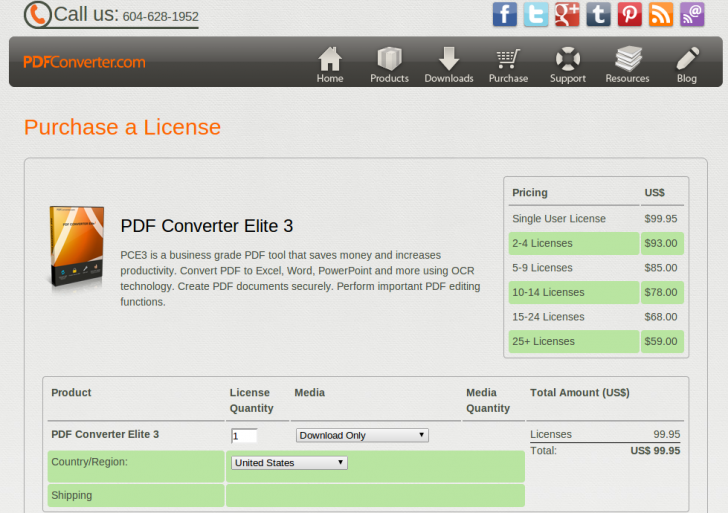Open the Resources navigation item

coord(627,64)
